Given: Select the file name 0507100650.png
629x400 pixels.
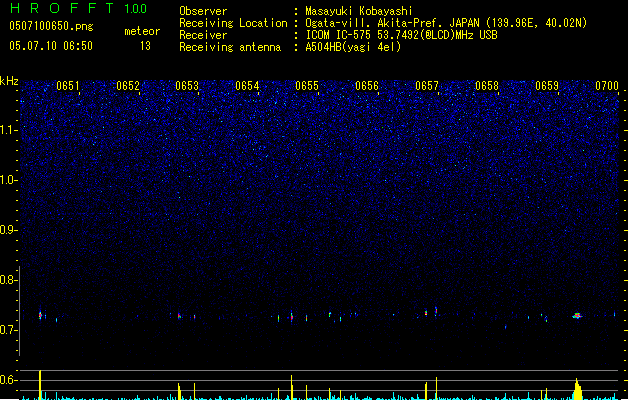Looking at the screenshot, I should tap(51, 26).
